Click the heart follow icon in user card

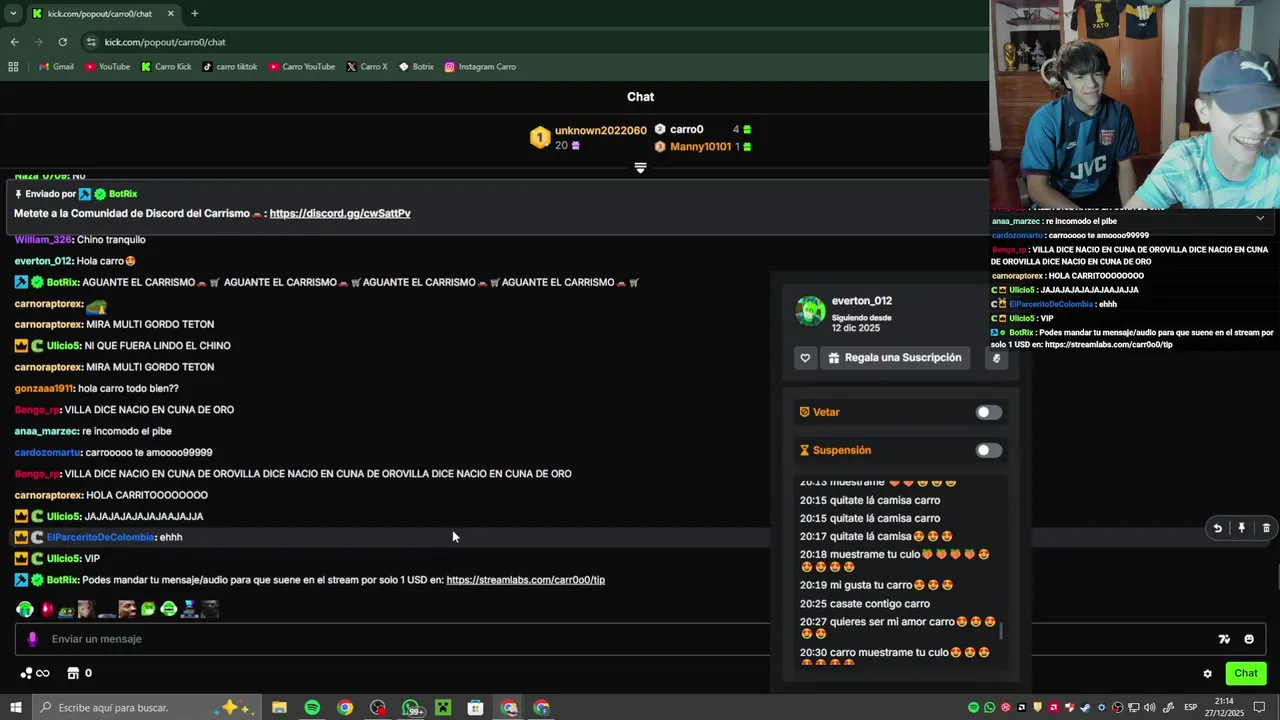[x=805, y=358]
